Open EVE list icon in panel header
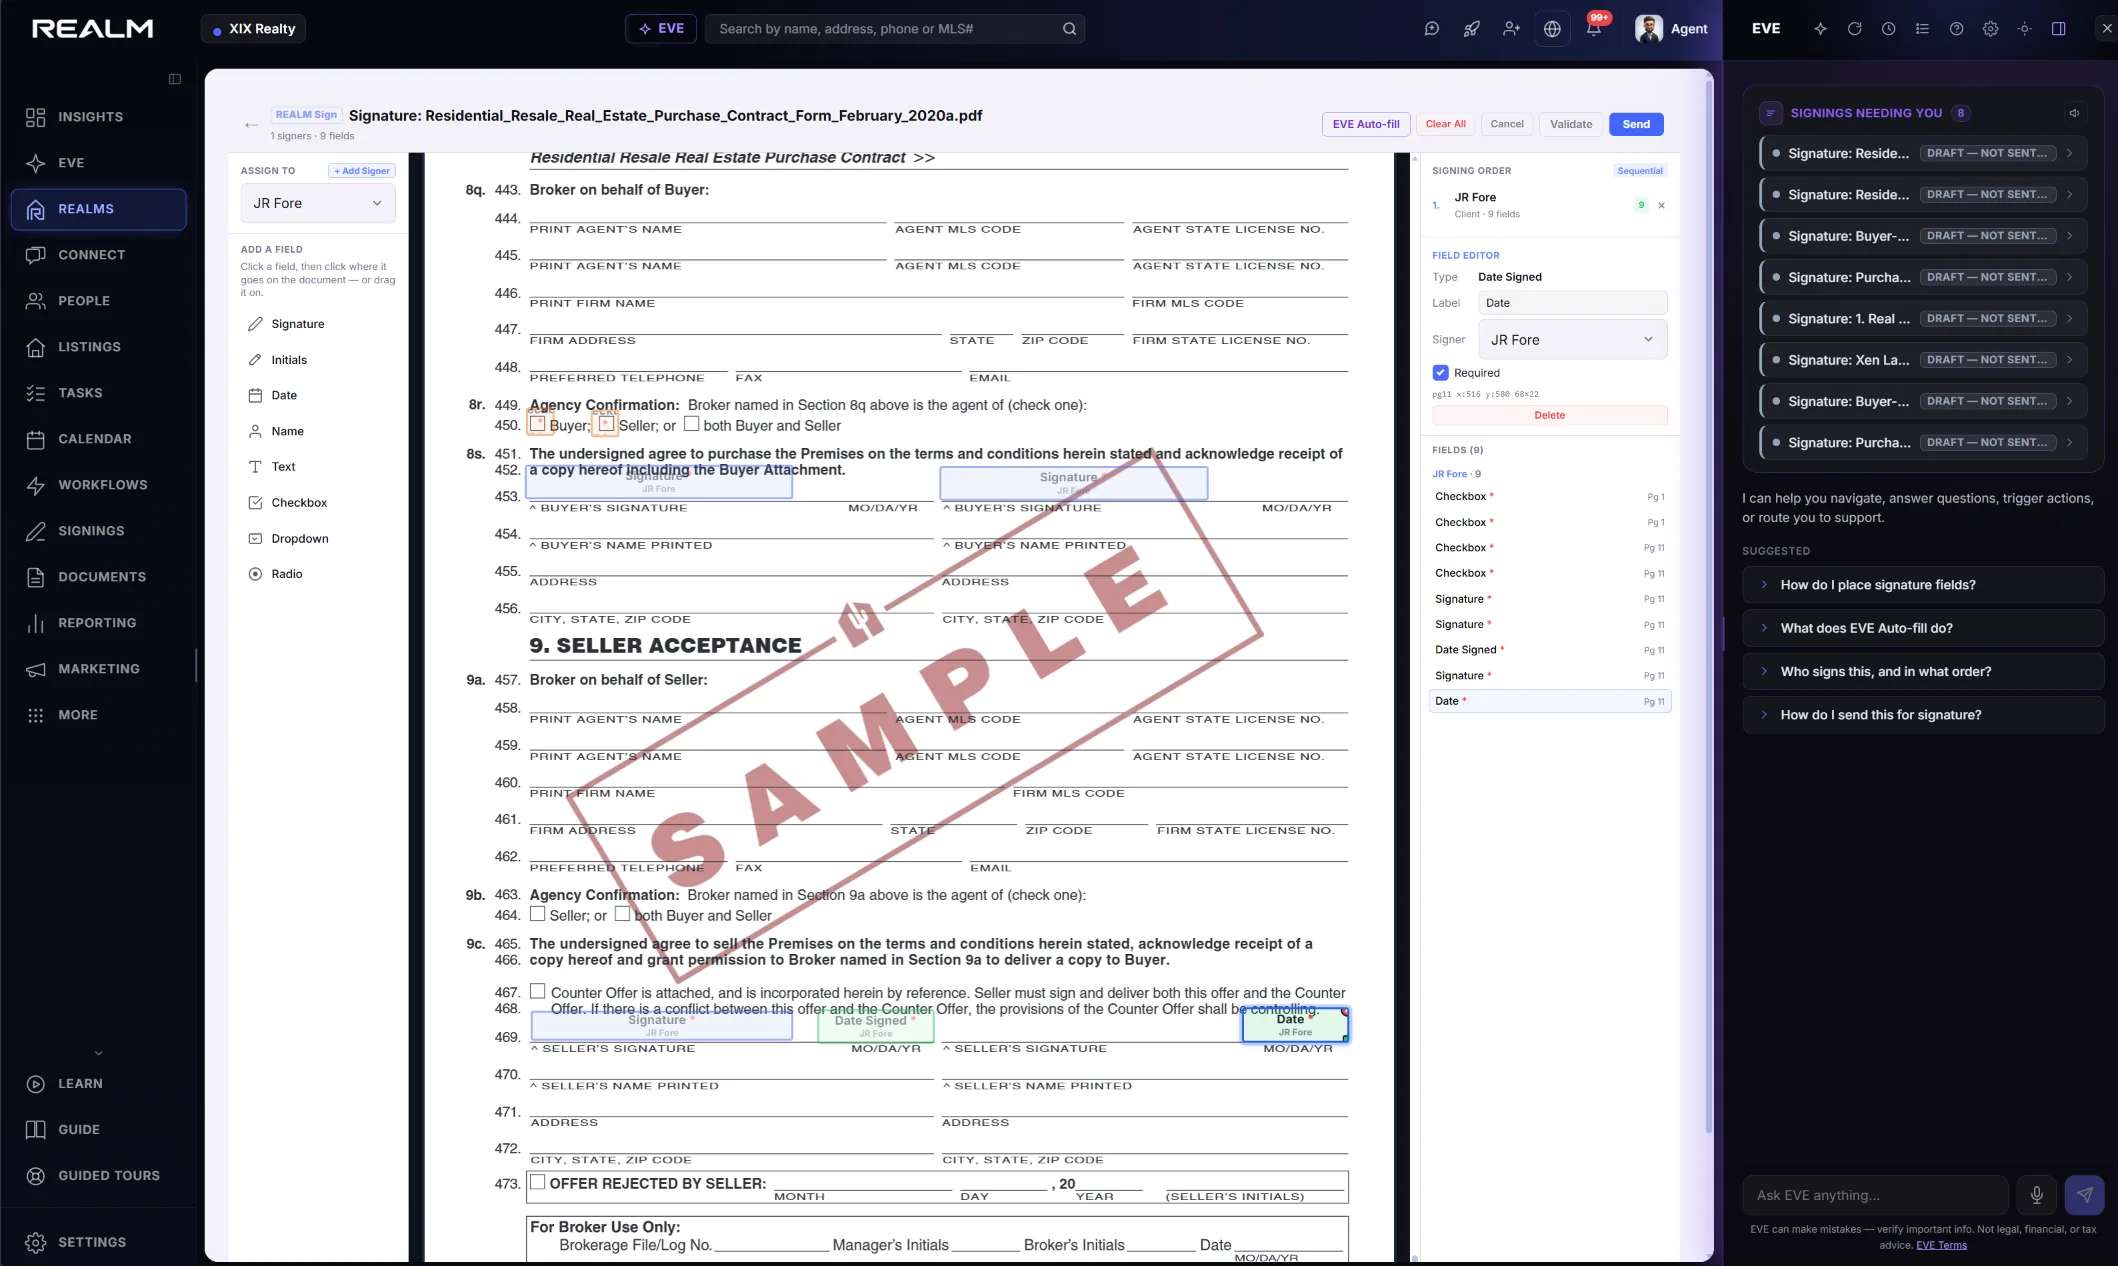 (x=1922, y=29)
